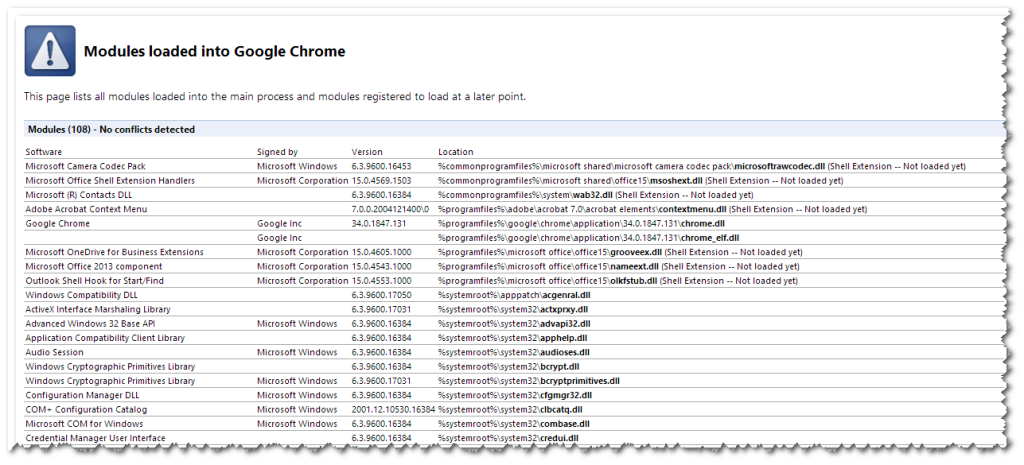Viewport: 1024px width, 465px height.
Task: Select 'COM+ Configuration Catalog' entry
Action: tap(86, 409)
